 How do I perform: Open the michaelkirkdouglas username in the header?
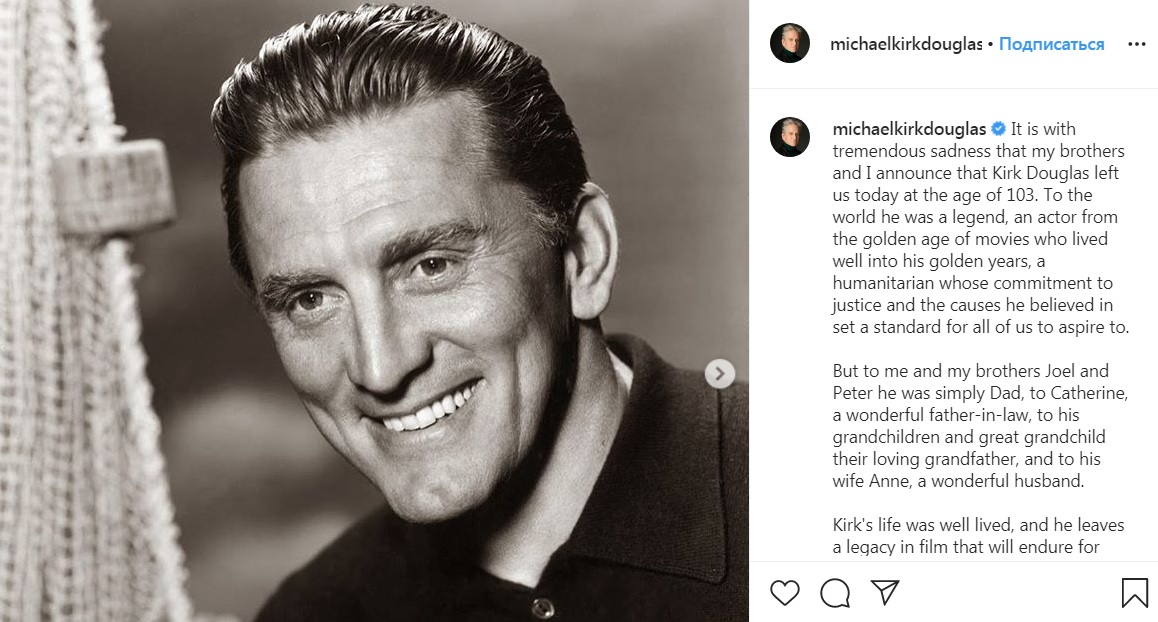coord(906,44)
